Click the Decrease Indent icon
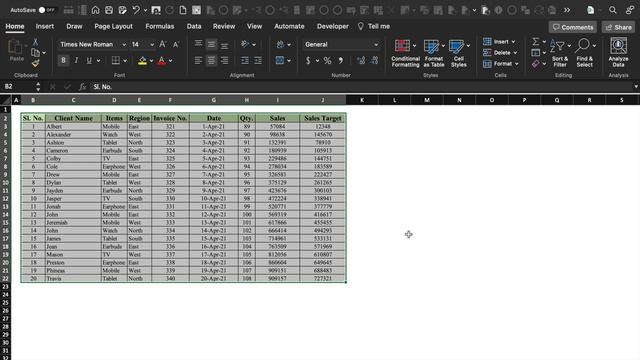 (x=245, y=60)
